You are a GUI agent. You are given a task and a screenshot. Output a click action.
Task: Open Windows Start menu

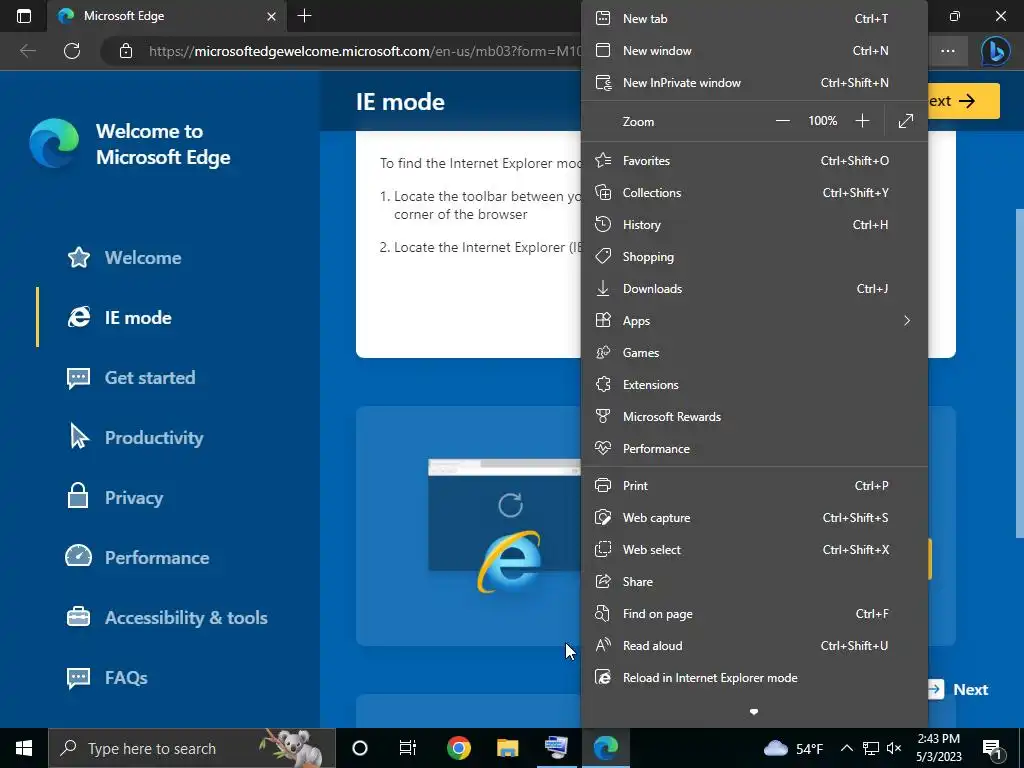(24, 748)
